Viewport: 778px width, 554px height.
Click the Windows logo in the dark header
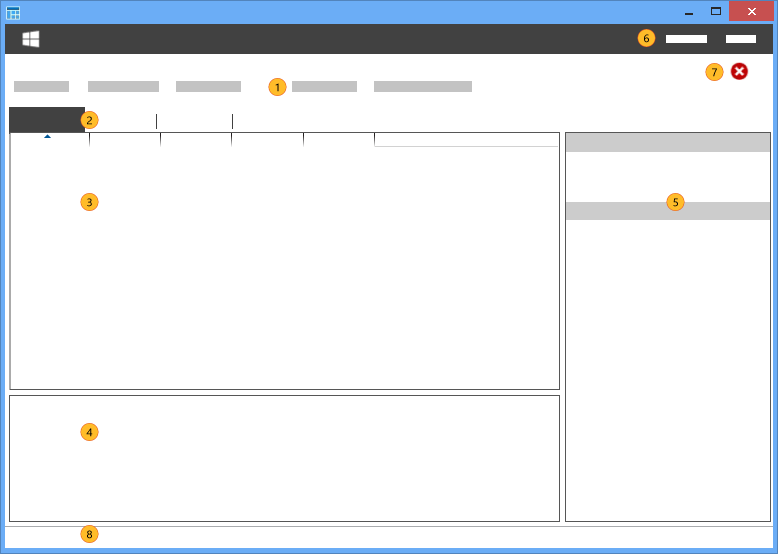[31, 39]
